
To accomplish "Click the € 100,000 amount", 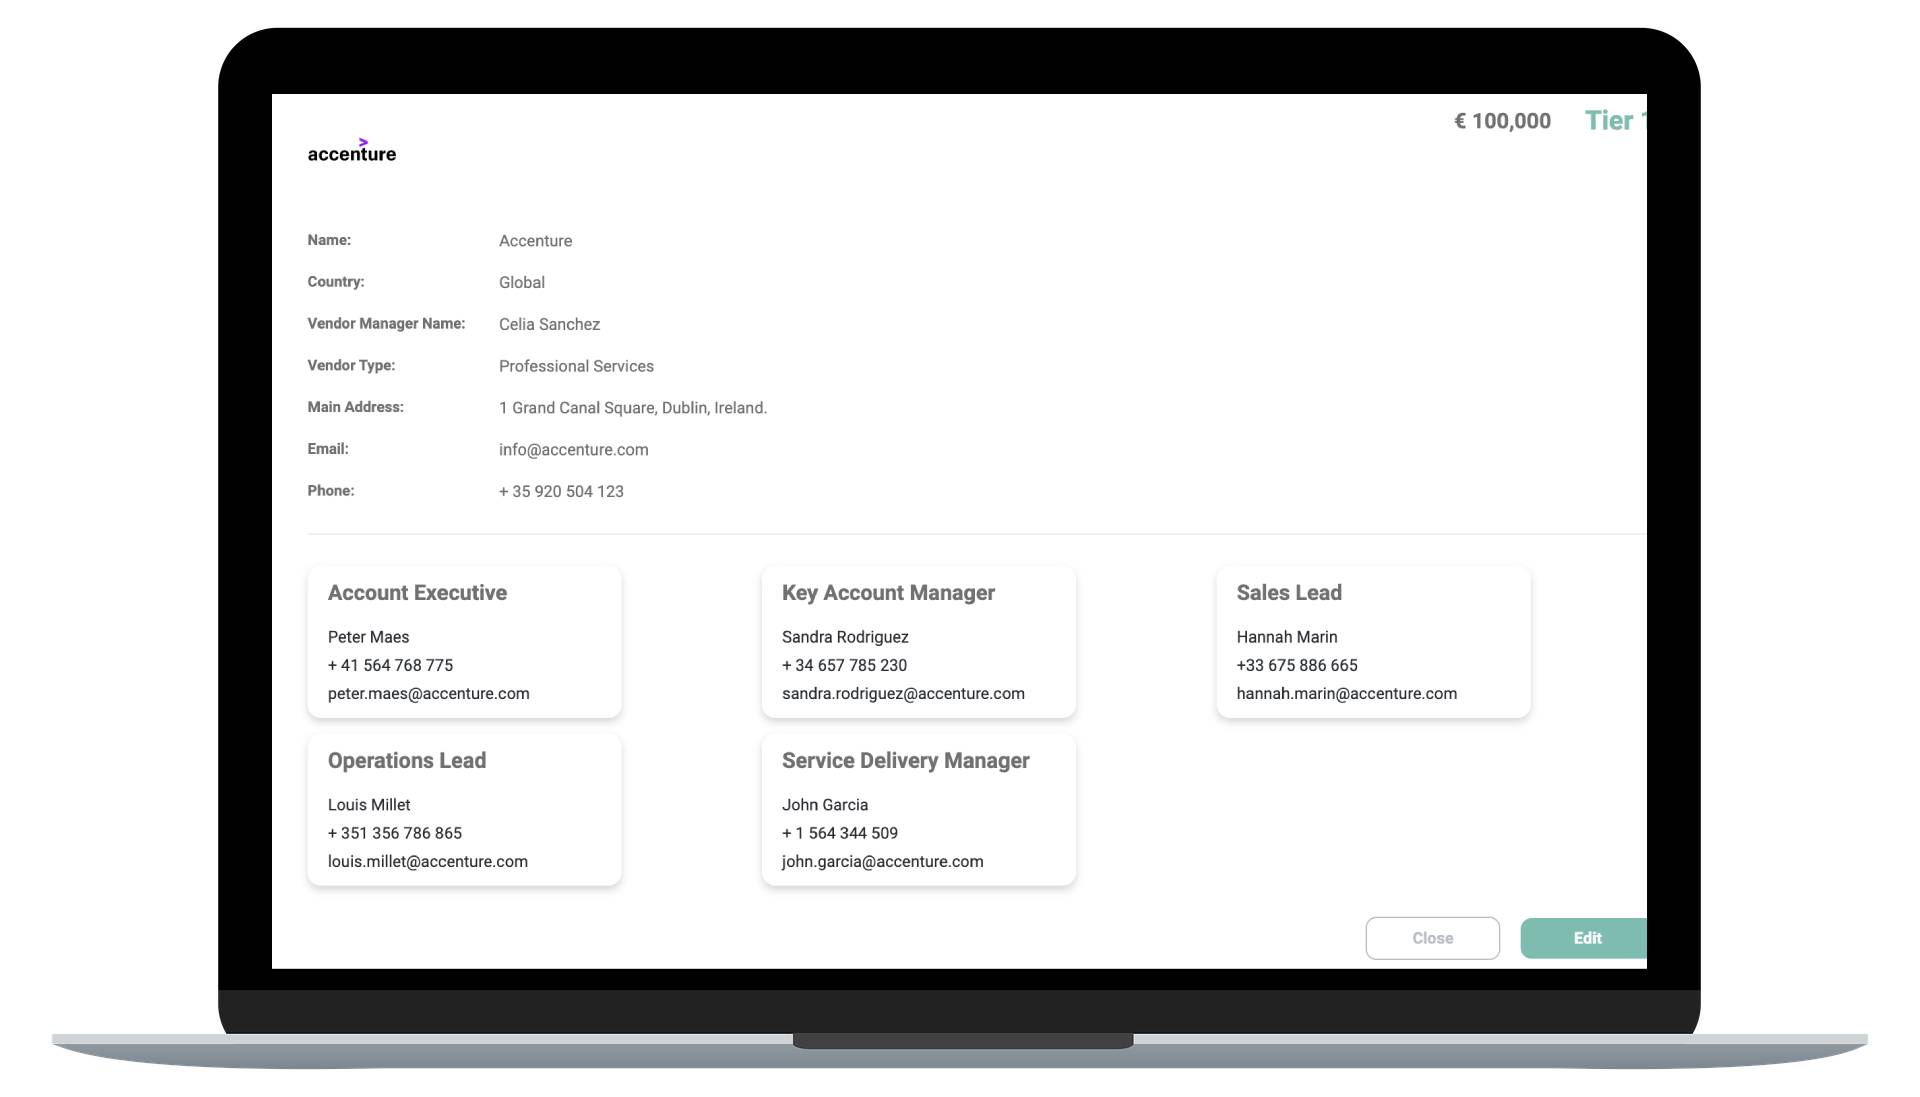I will tap(1502, 121).
